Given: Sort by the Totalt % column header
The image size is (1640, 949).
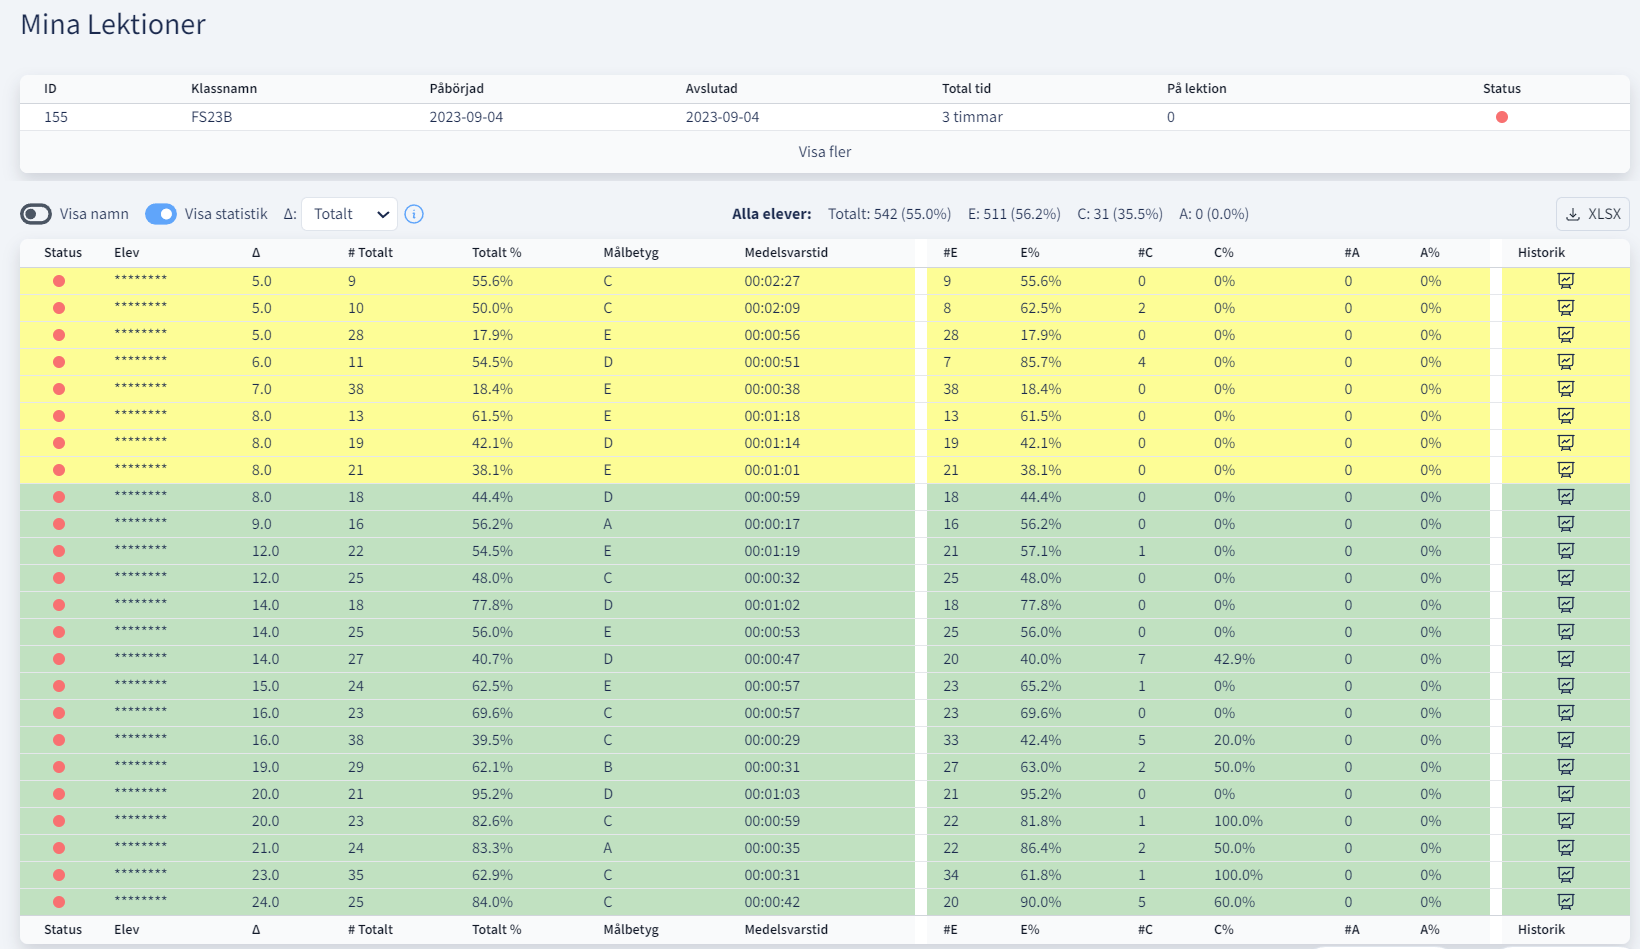Looking at the screenshot, I should pyautogui.click(x=496, y=253).
